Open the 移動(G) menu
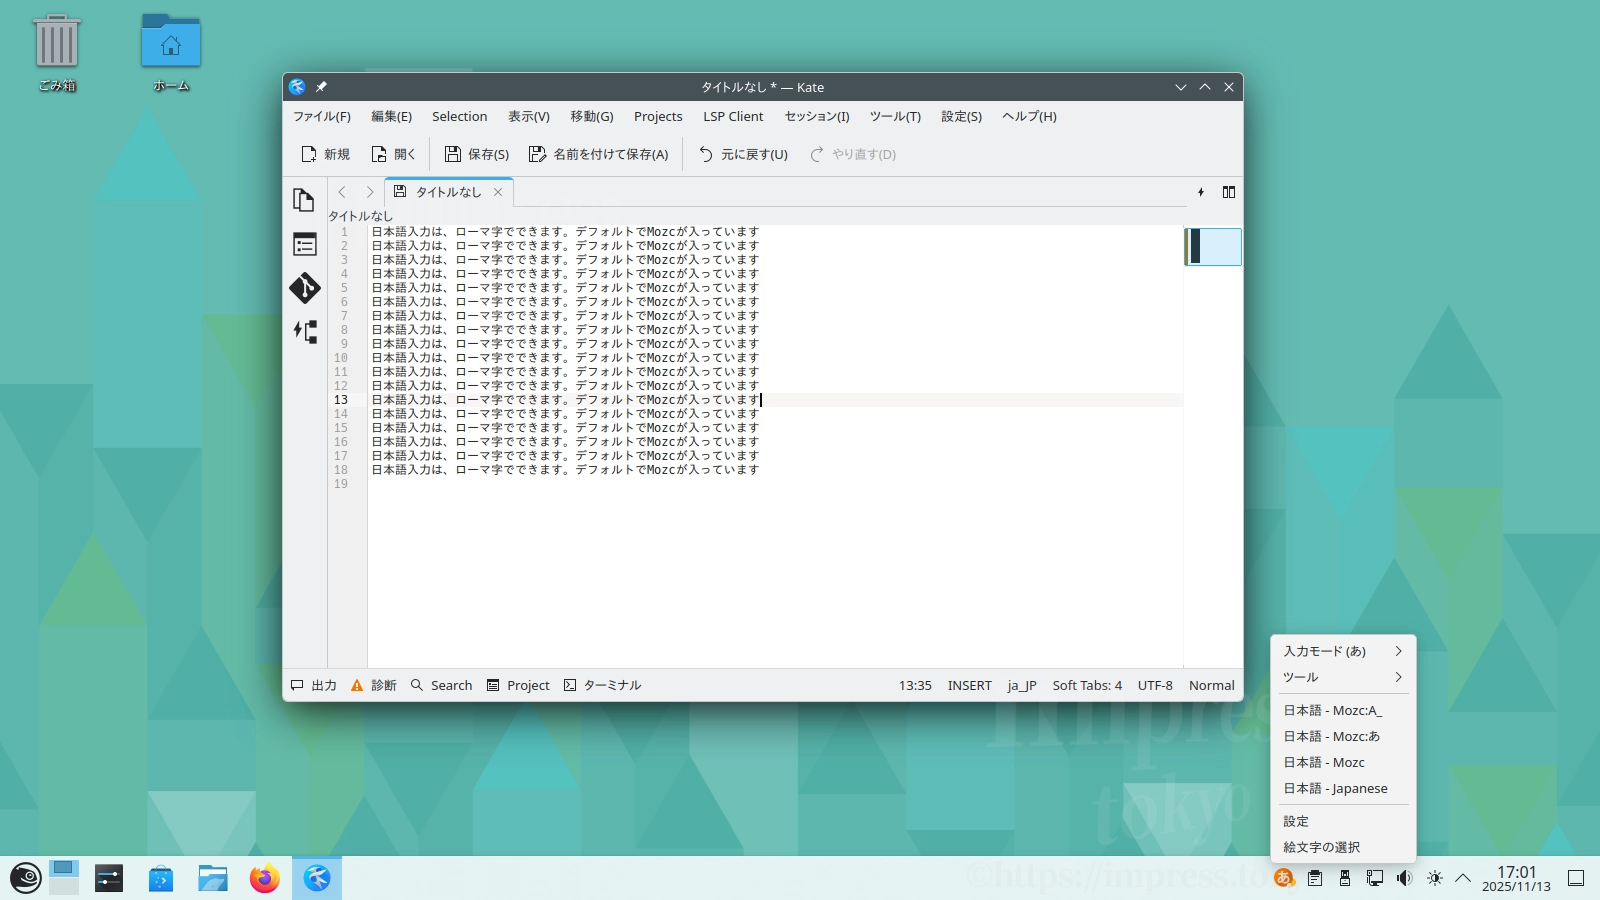Screen dimensions: 1600x900 (592, 116)
